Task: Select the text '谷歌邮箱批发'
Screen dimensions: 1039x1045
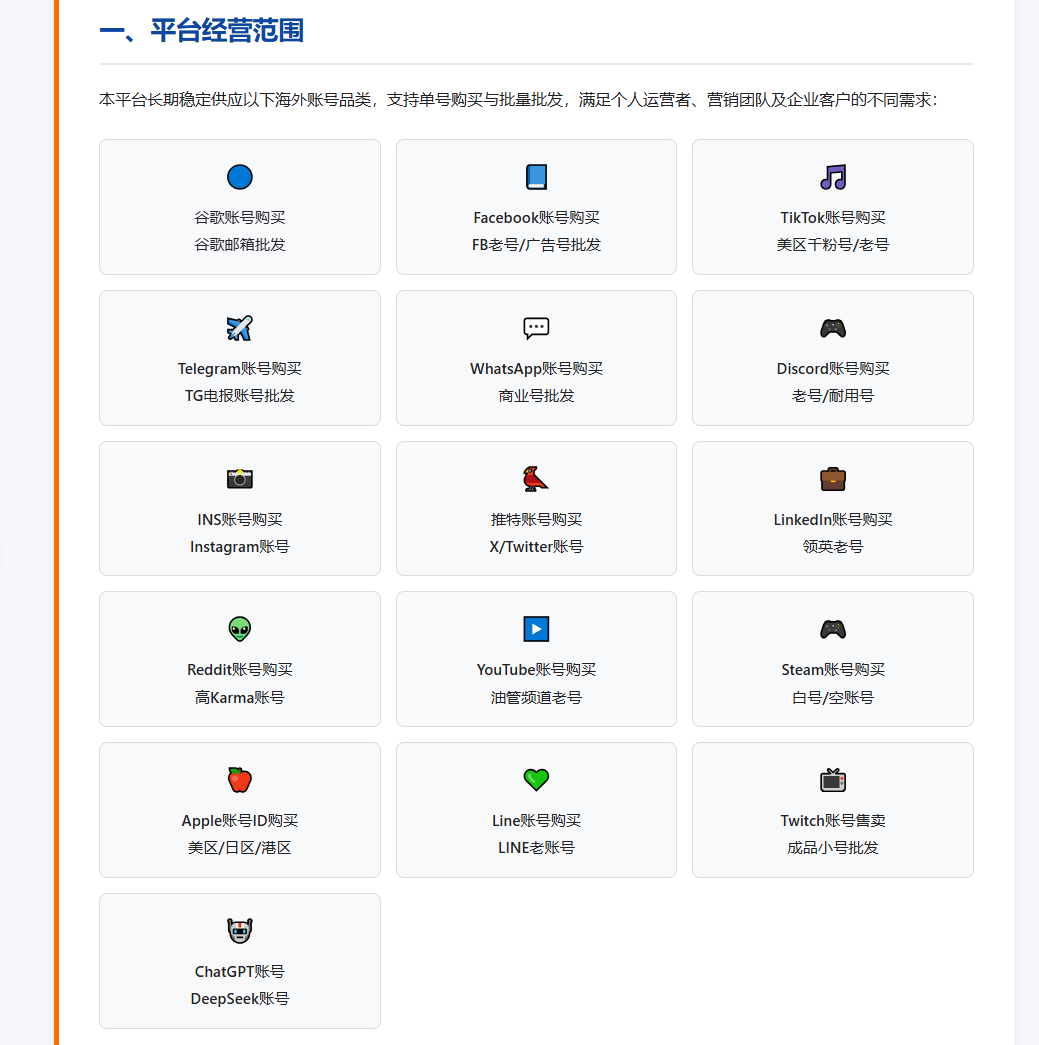Action: [x=240, y=245]
